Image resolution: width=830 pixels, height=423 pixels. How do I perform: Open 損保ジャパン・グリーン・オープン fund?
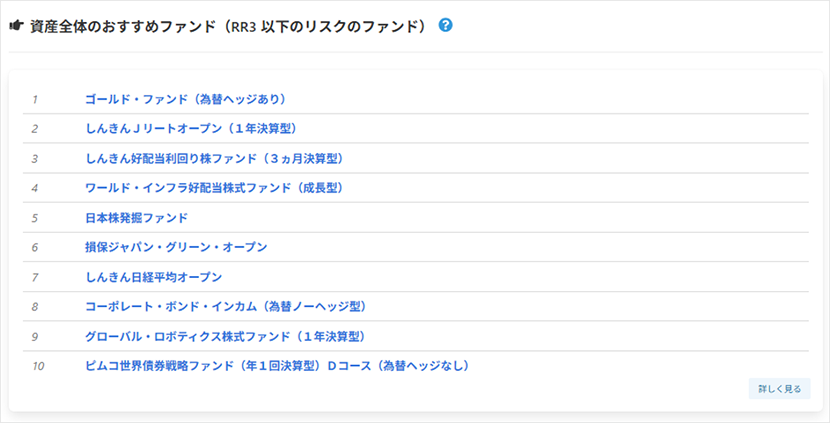click(177, 246)
